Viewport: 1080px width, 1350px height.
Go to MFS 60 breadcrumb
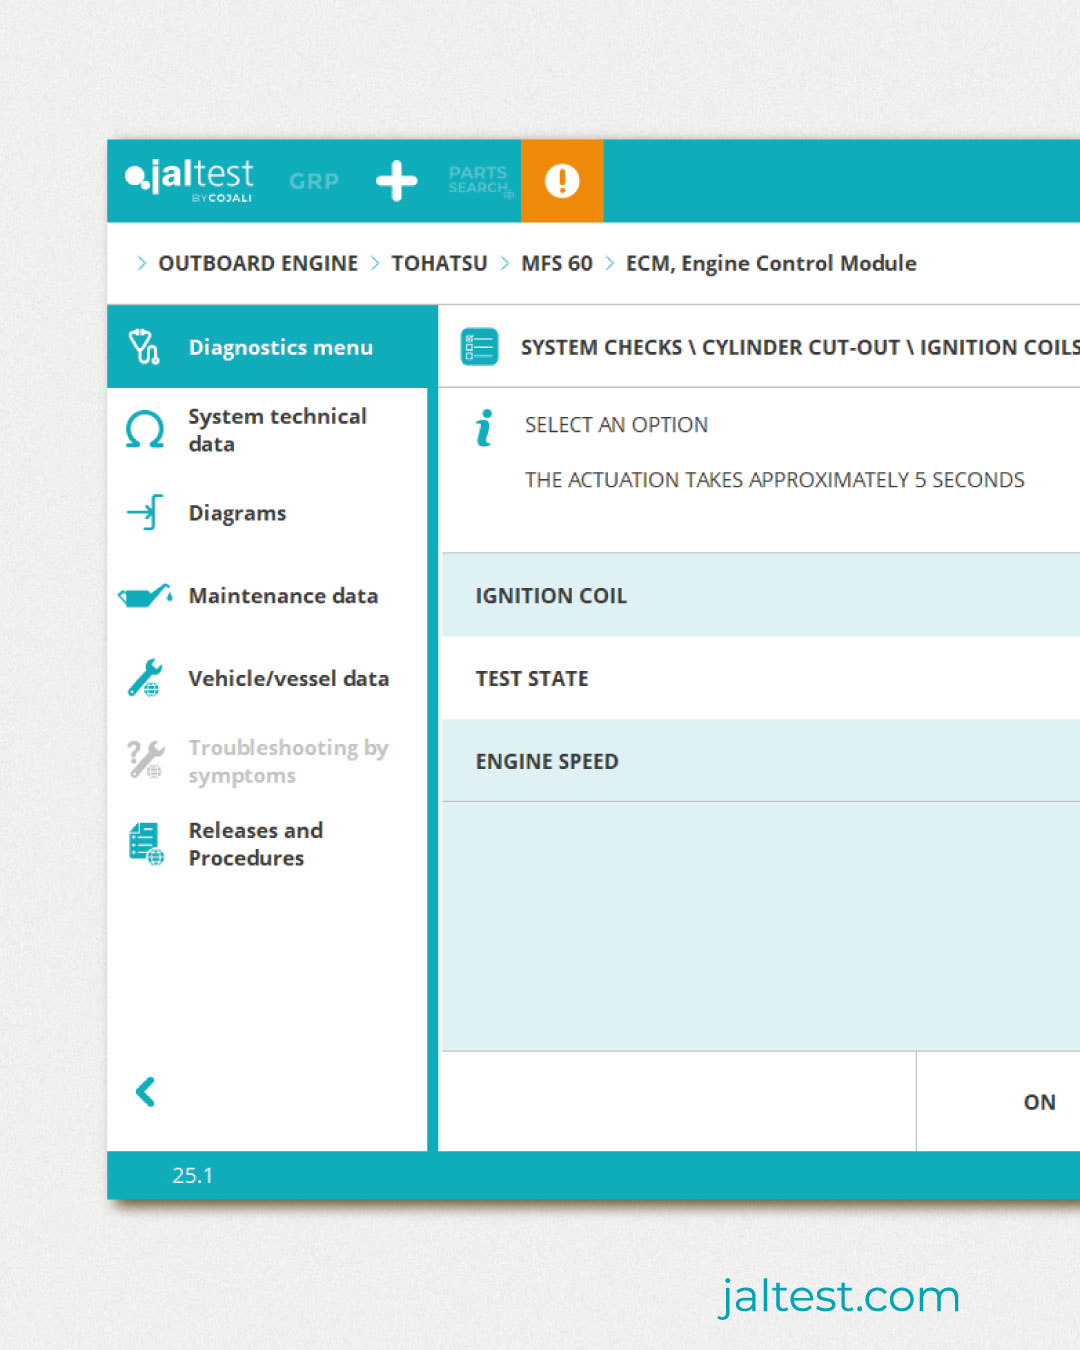pos(557,263)
